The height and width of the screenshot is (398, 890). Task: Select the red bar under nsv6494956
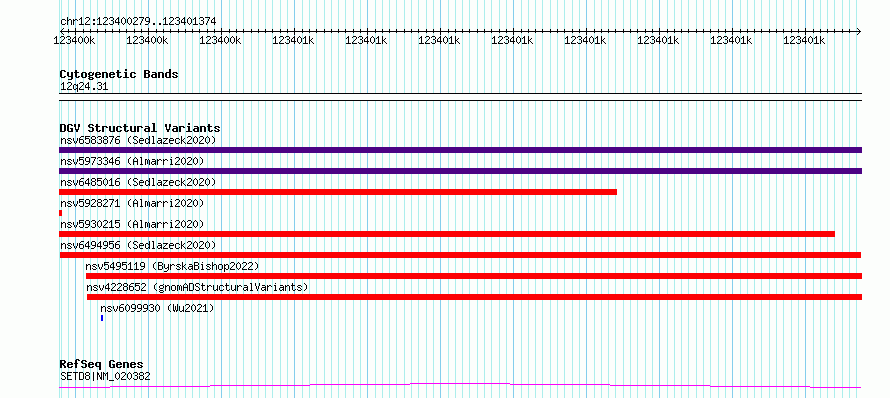[460, 255]
